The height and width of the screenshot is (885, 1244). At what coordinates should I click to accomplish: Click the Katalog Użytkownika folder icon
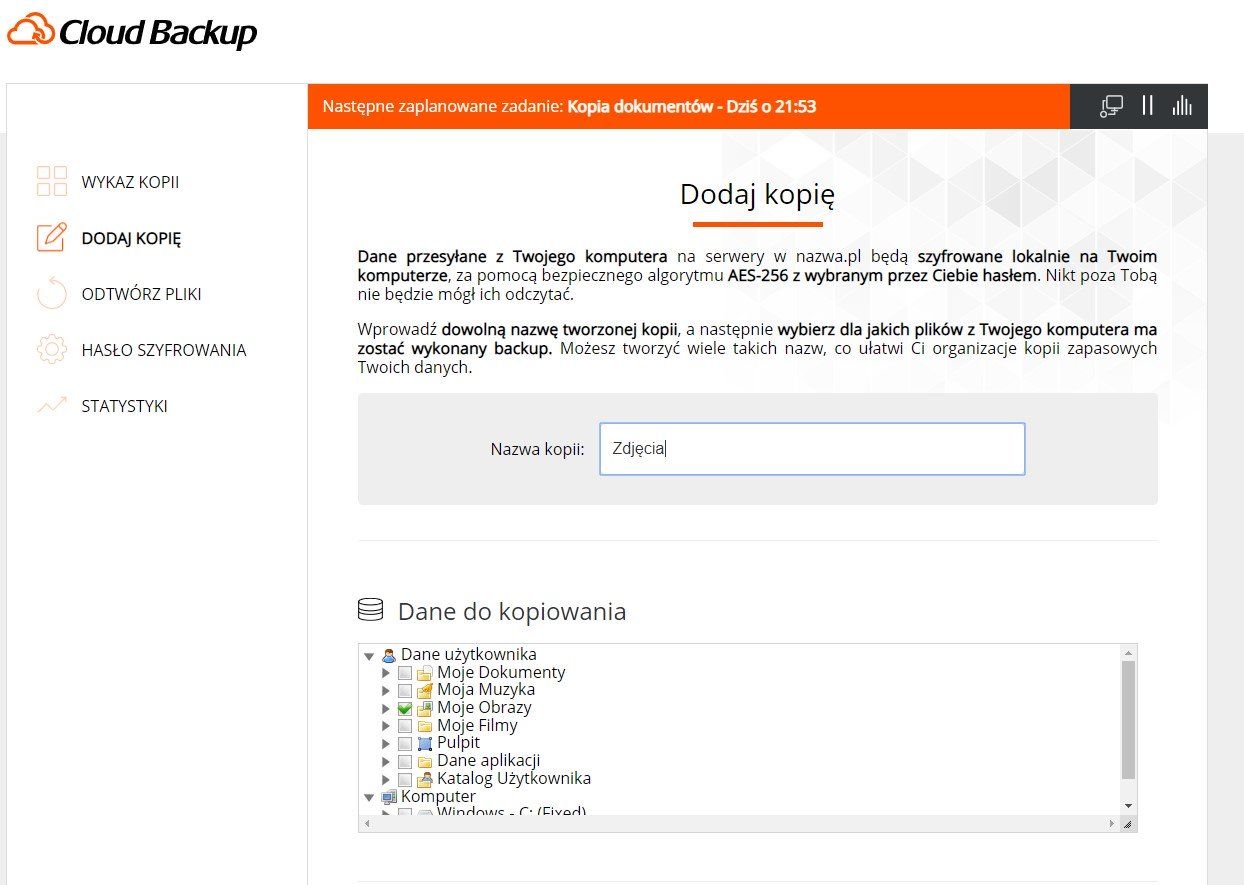pyautogui.click(x=424, y=779)
